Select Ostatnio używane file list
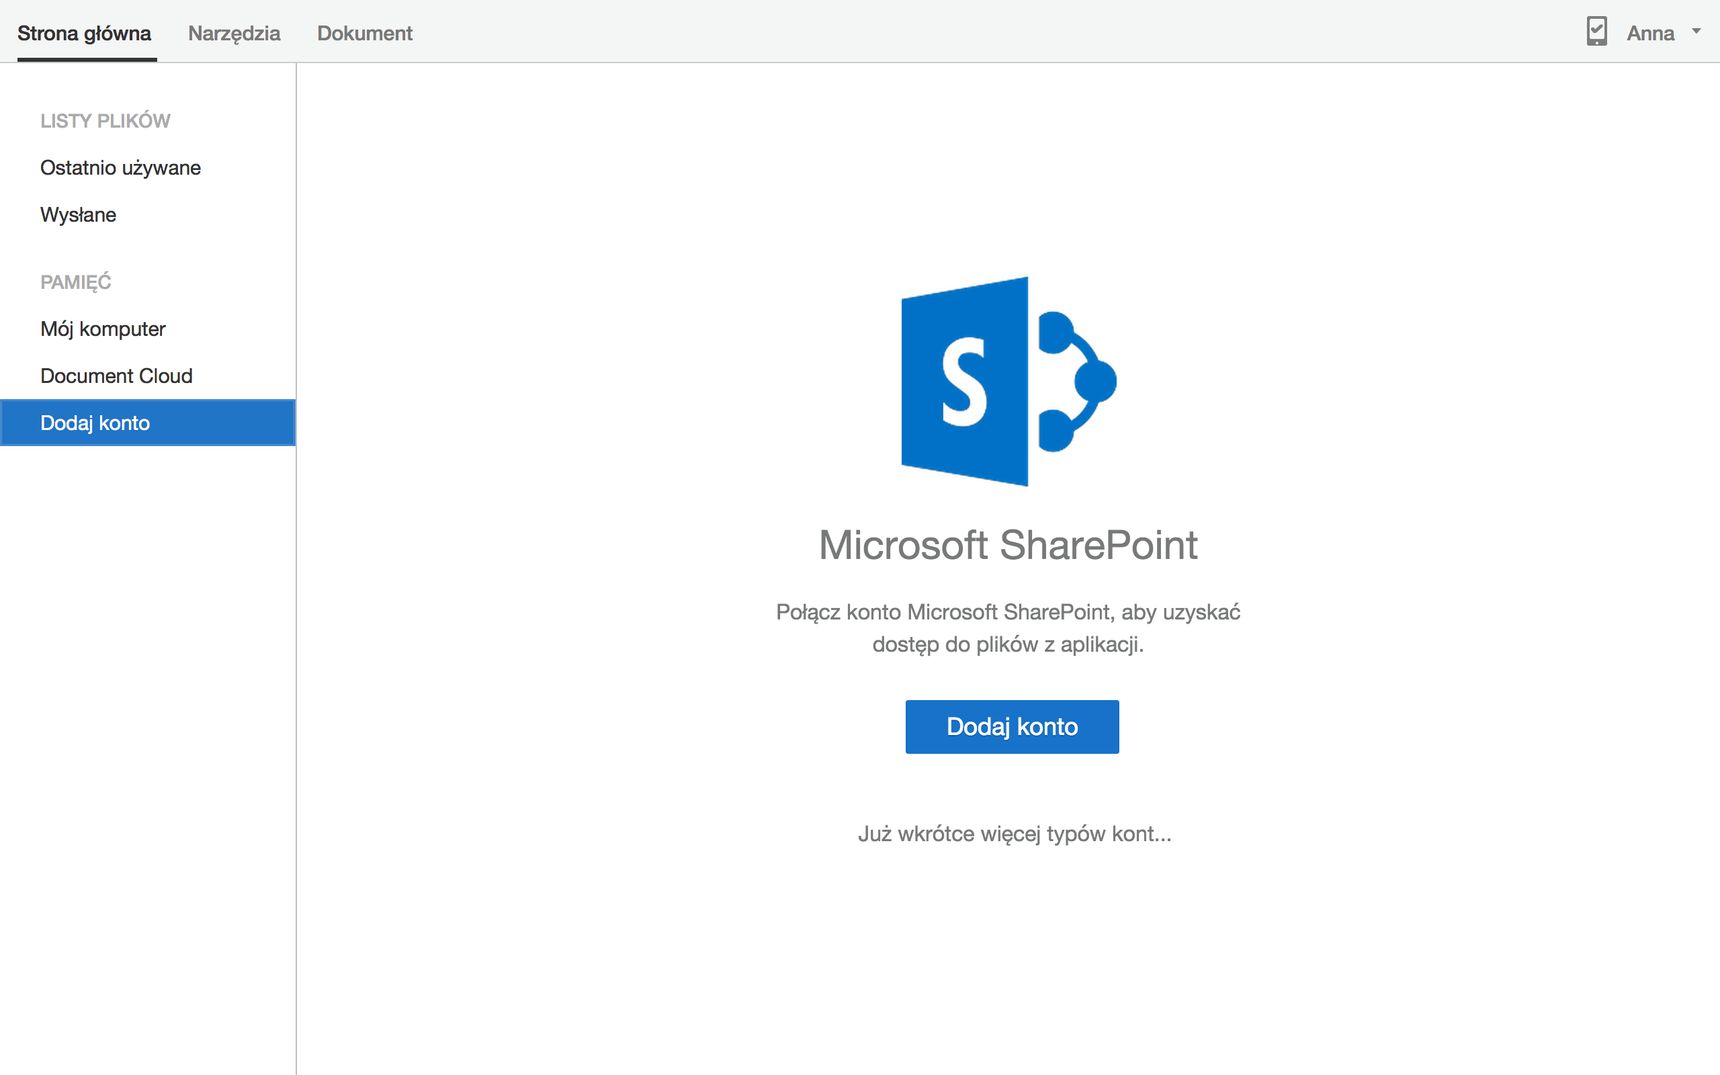This screenshot has width=1720, height=1075. (x=148, y=168)
